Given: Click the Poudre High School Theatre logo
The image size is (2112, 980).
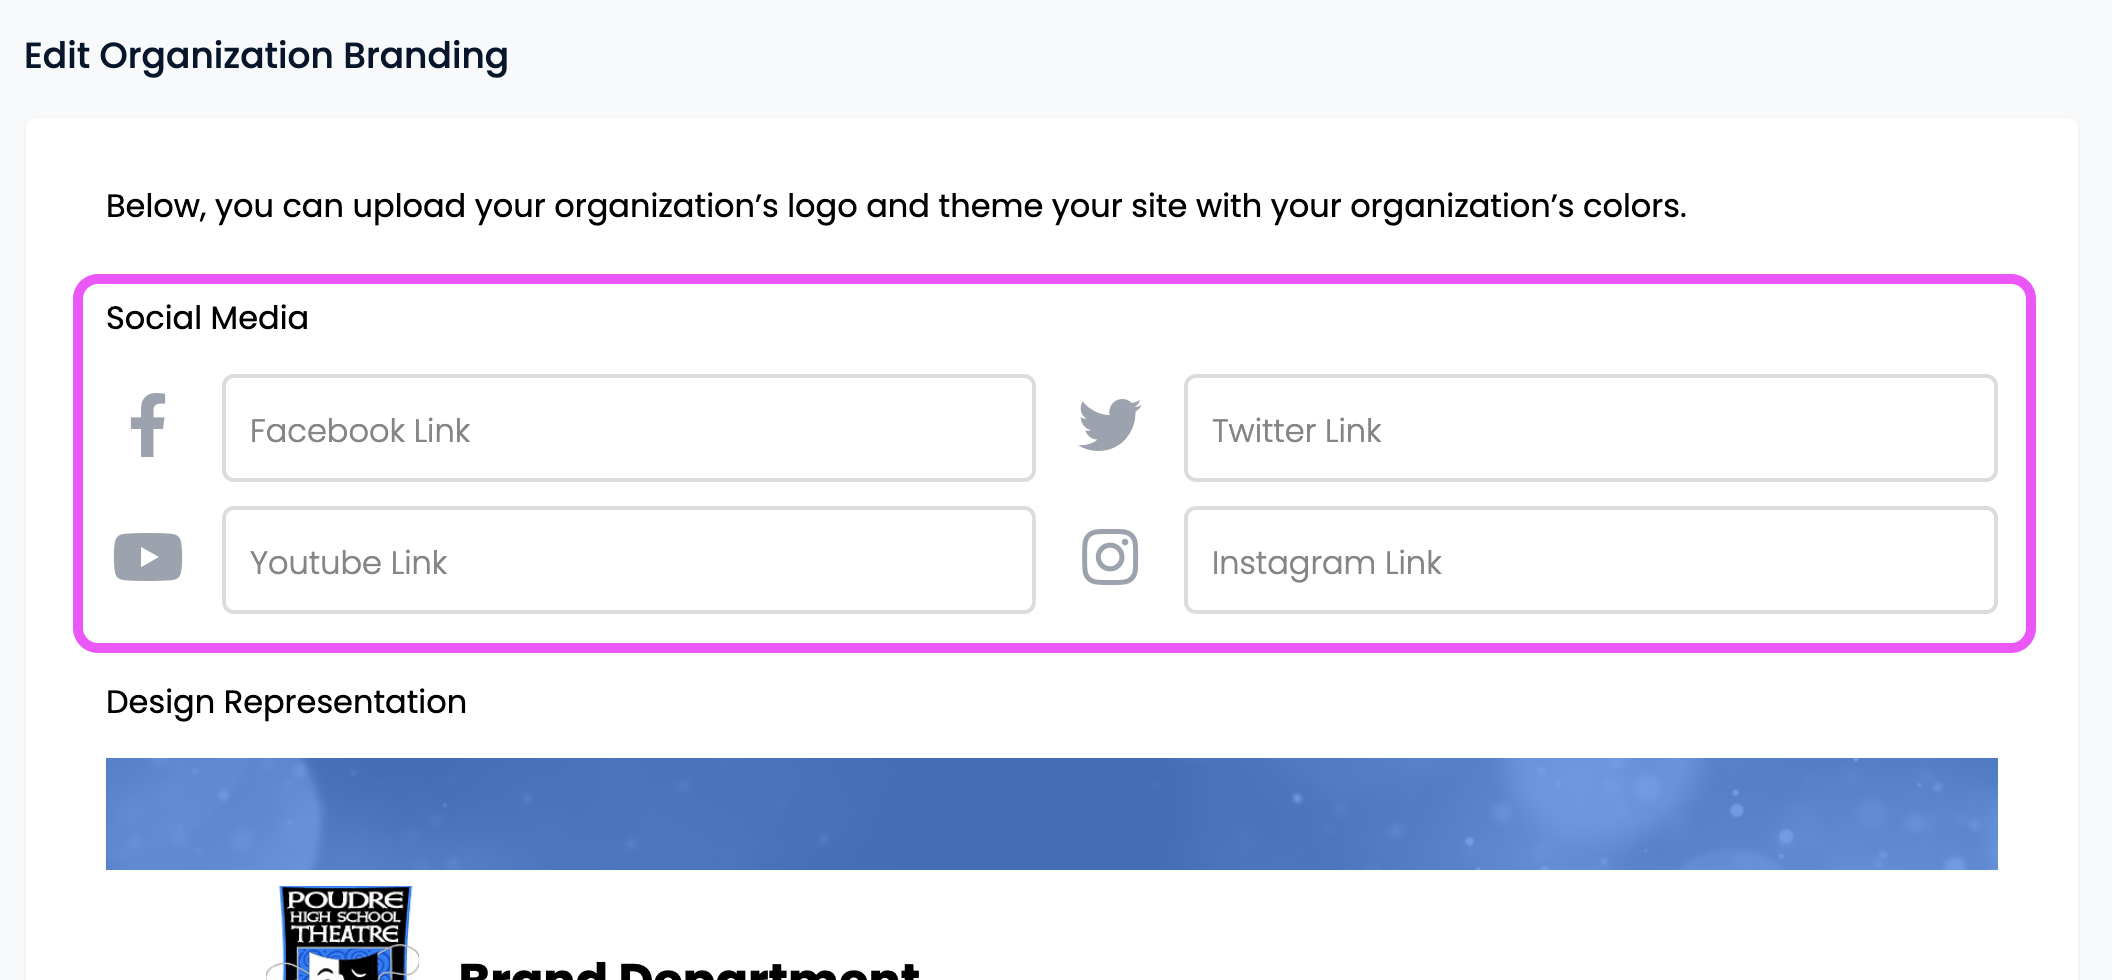Looking at the screenshot, I should point(345,933).
